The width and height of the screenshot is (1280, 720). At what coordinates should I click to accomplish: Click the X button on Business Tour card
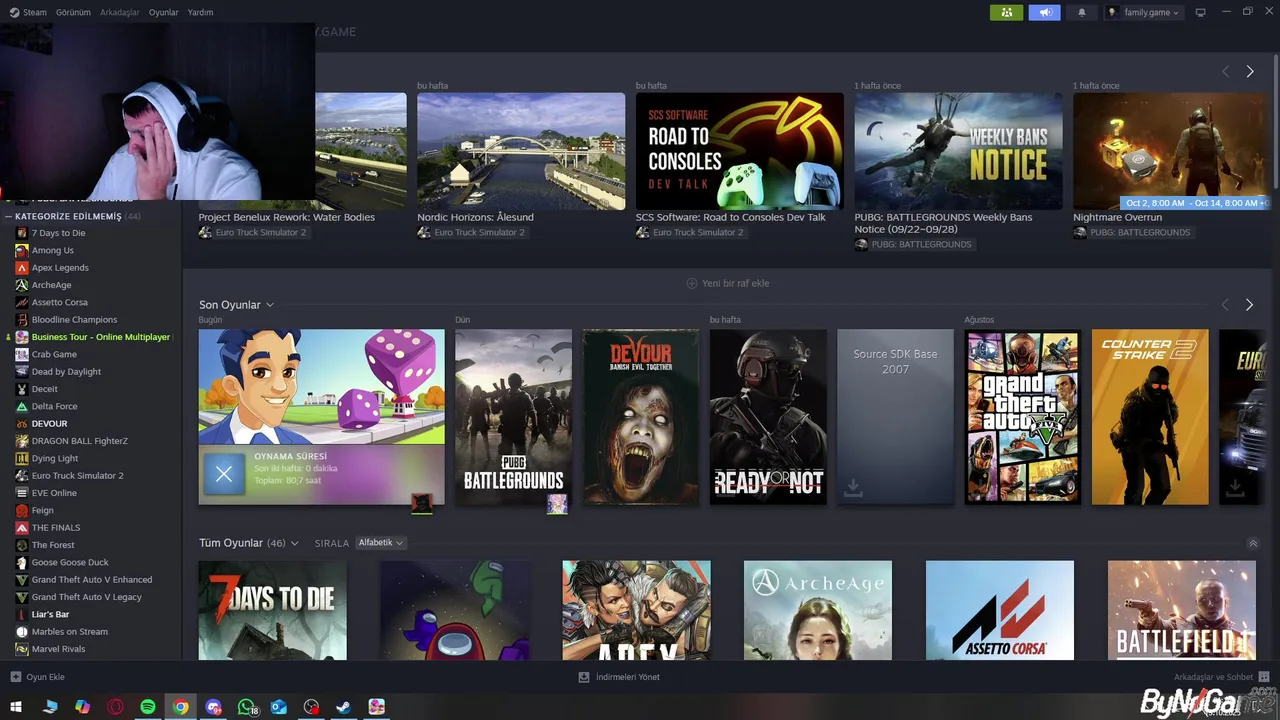(x=224, y=474)
